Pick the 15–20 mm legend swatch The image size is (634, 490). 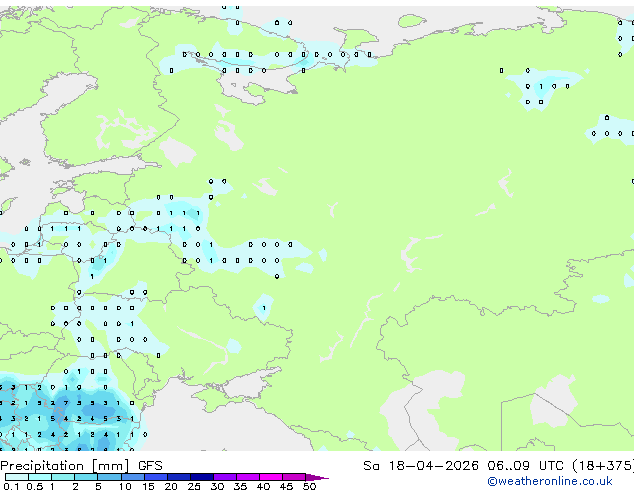pyautogui.click(x=156, y=477)
